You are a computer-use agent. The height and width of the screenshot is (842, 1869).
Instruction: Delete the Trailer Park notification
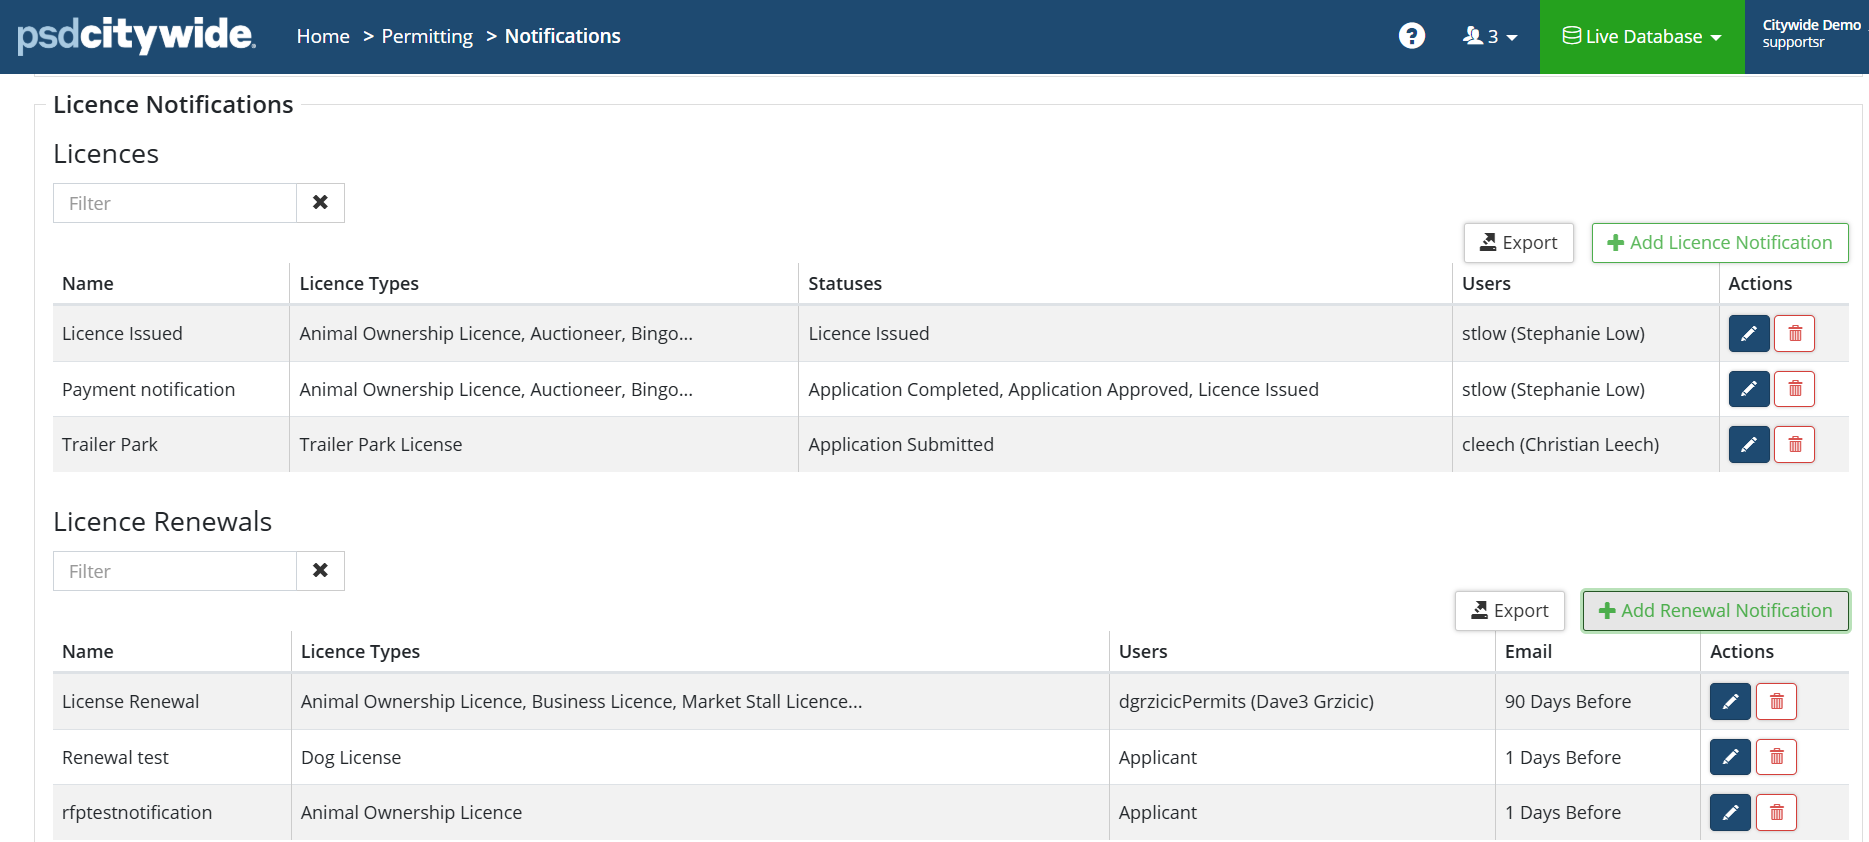(1795, 445)
